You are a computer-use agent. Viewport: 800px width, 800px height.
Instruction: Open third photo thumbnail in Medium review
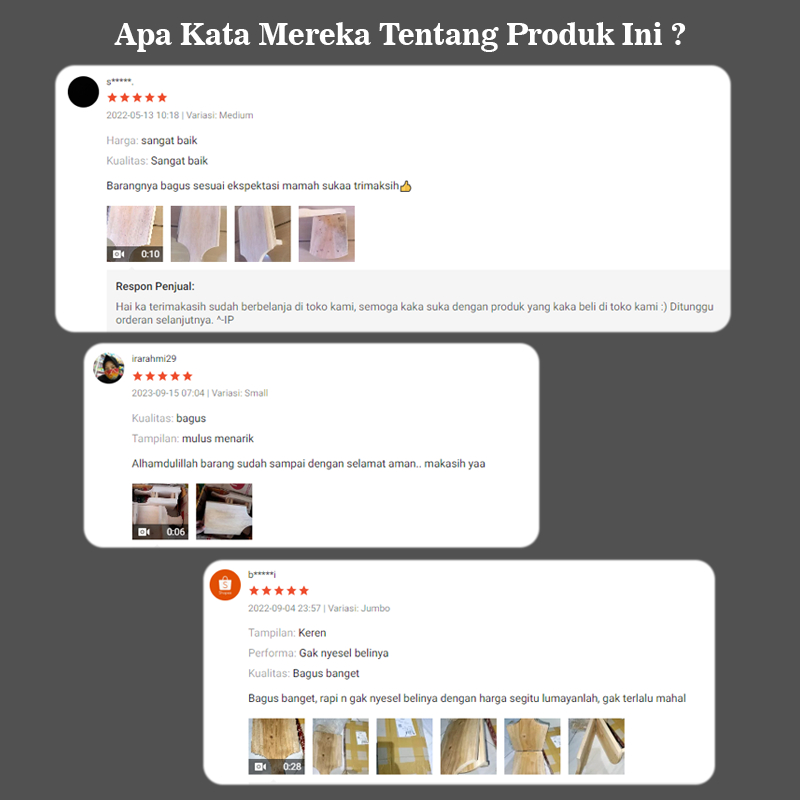tap(263, 234)
